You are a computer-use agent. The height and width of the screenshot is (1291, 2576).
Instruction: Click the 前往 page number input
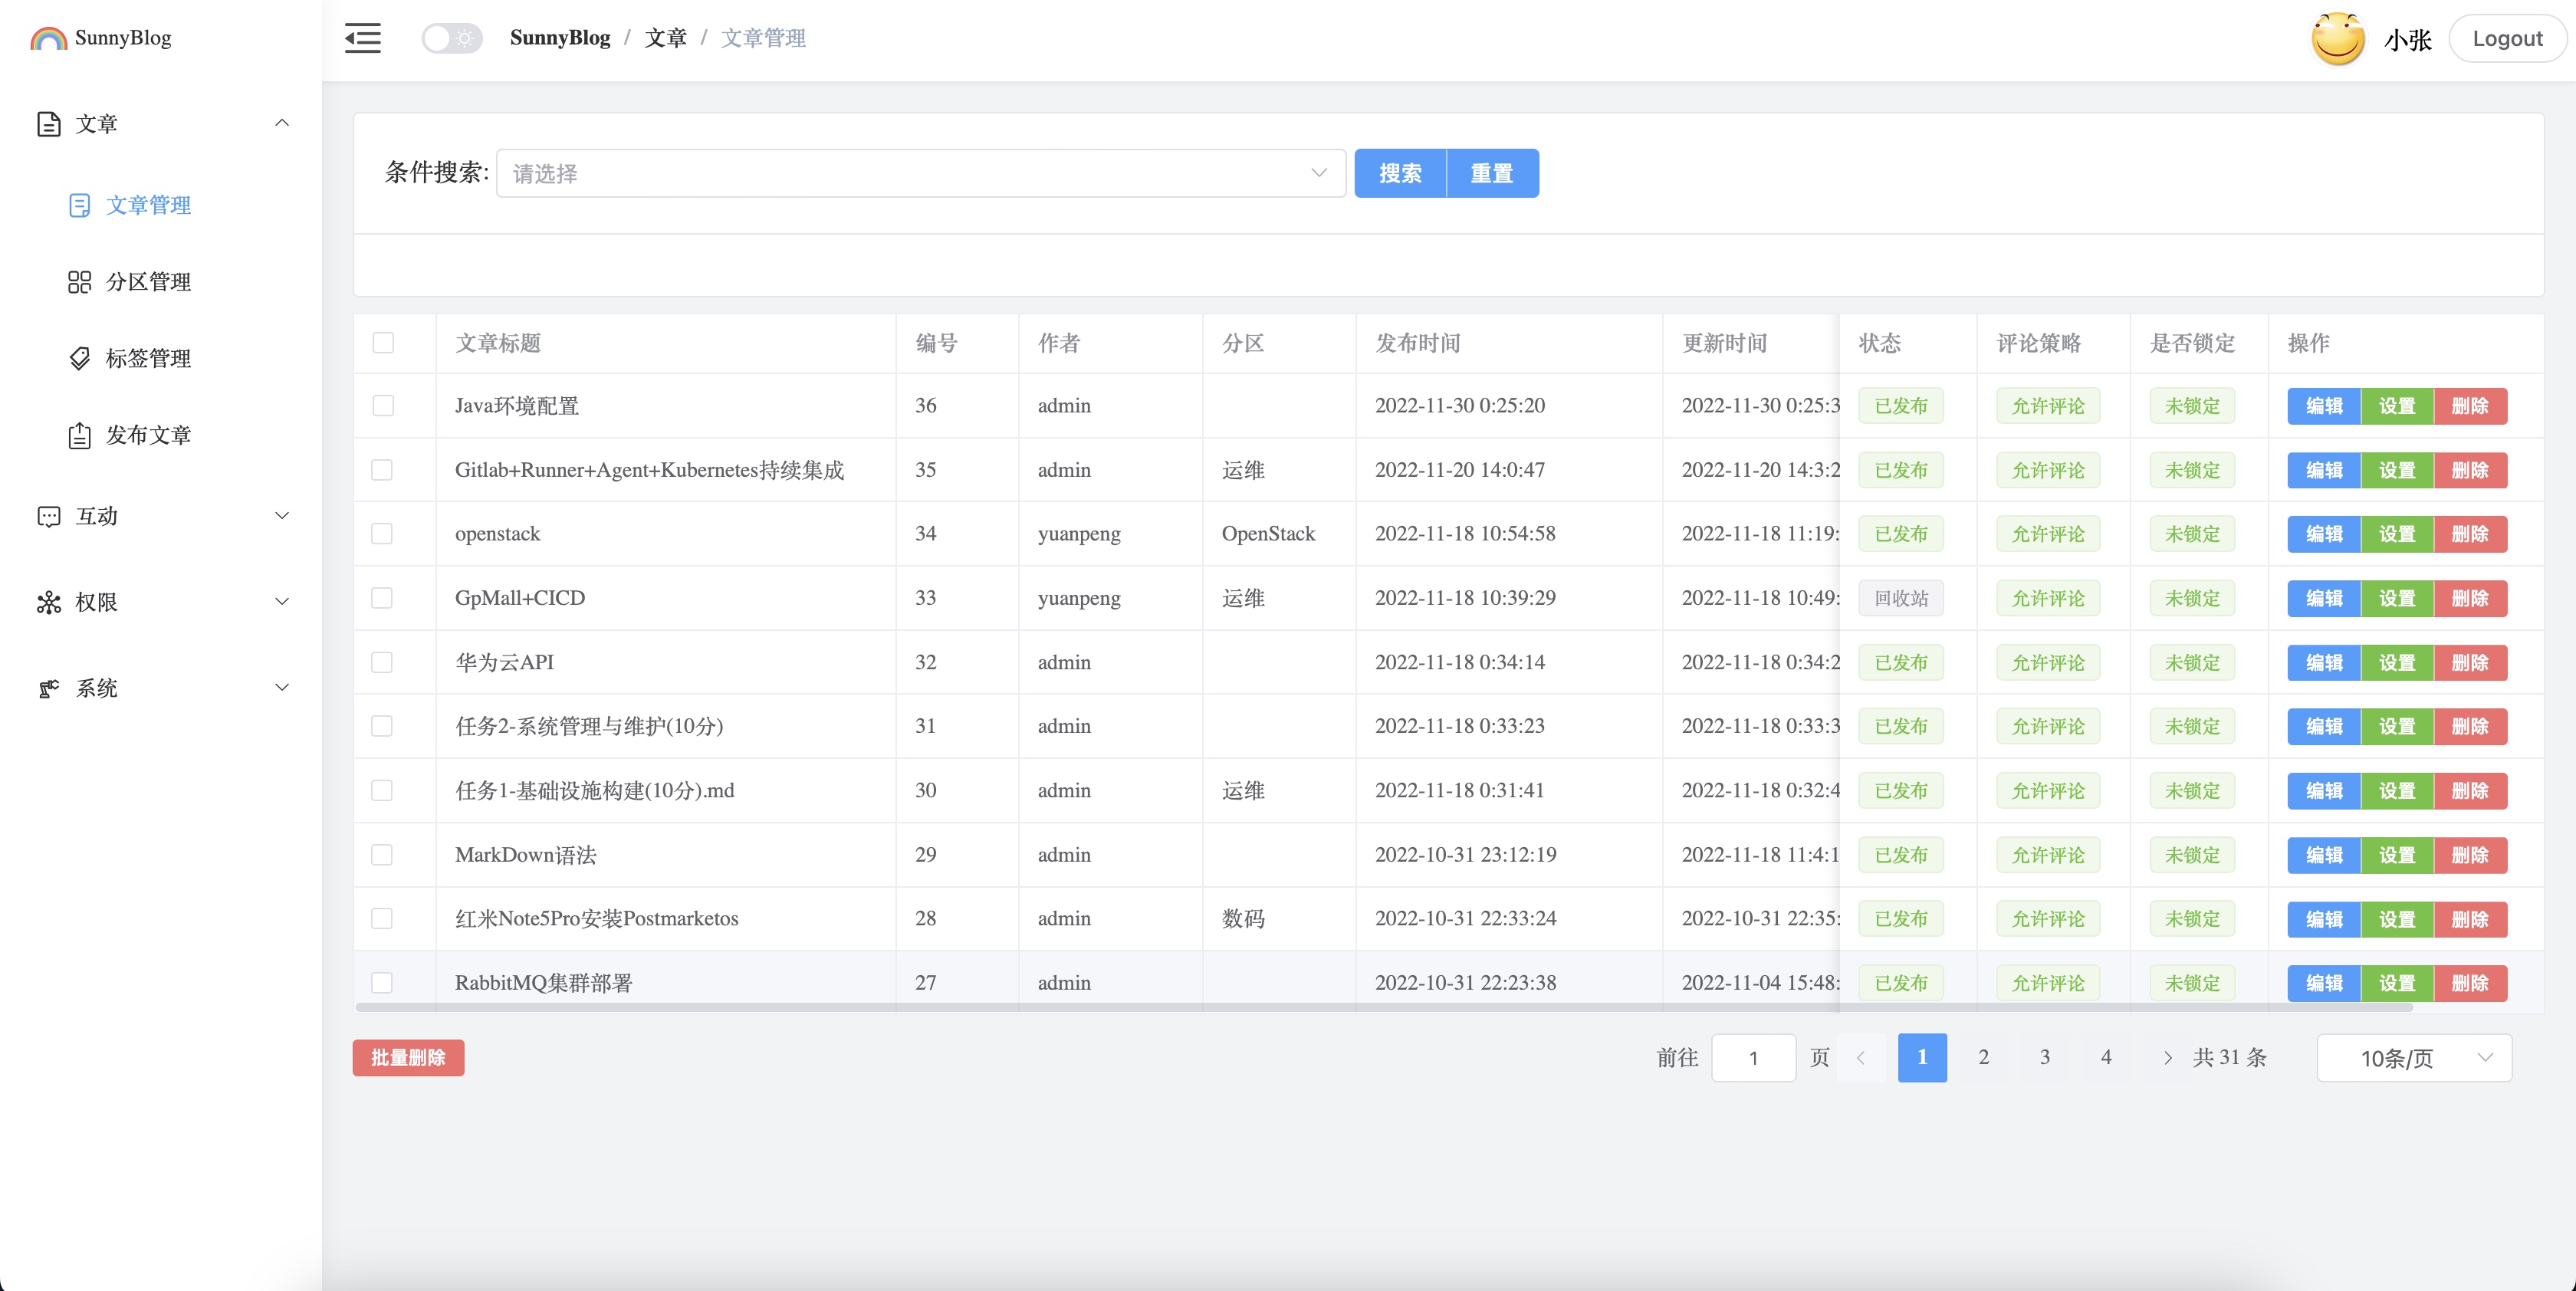(x=1753, y=1058)
